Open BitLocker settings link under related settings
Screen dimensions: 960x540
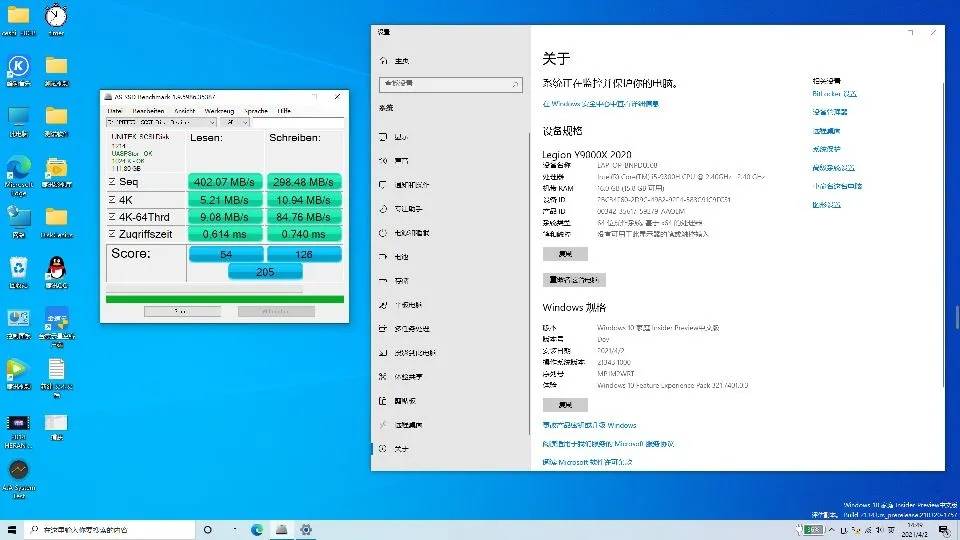(x=834, y=94)
